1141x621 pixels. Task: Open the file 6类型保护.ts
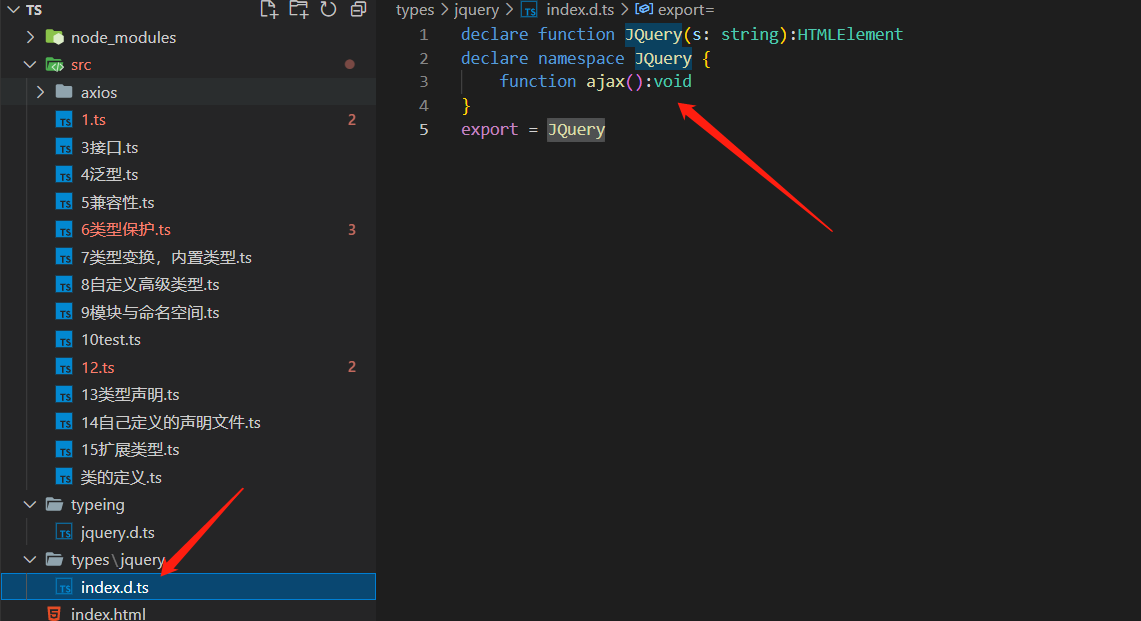(126, 229)
